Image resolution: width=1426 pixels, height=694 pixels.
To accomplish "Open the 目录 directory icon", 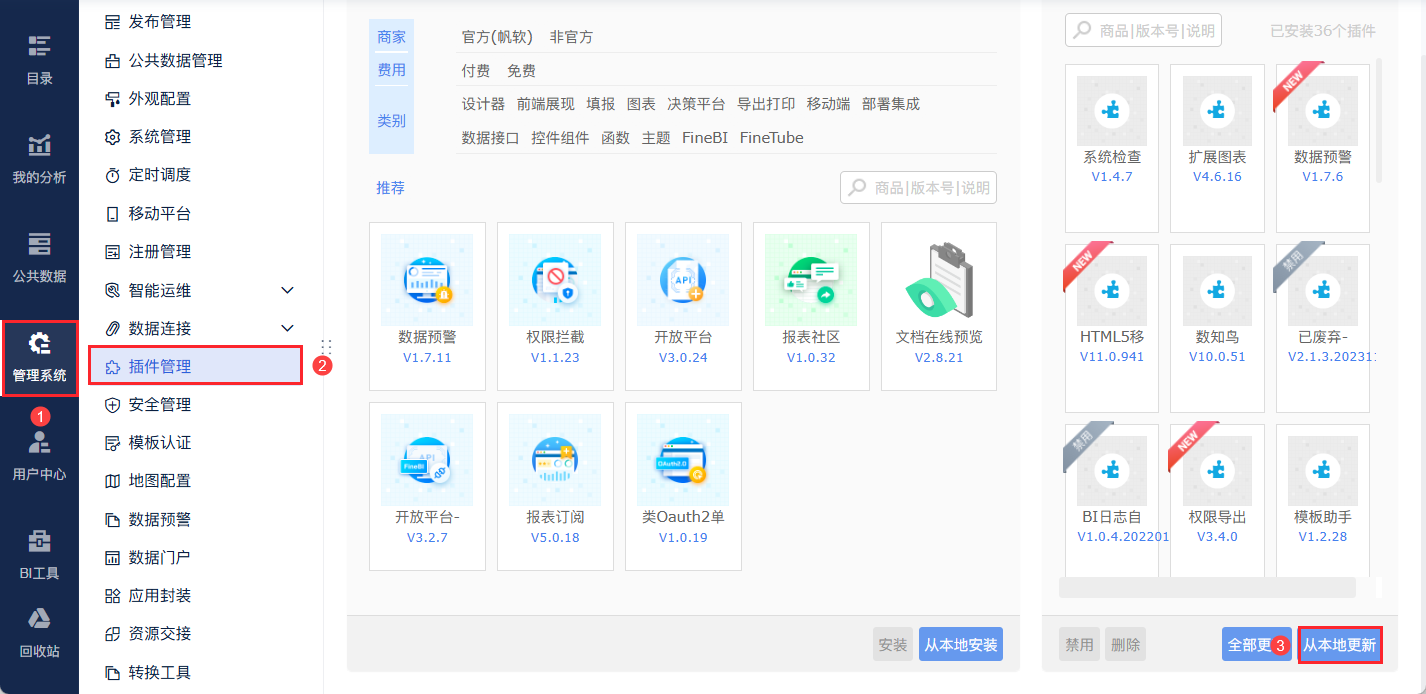I will coord(39,45).
